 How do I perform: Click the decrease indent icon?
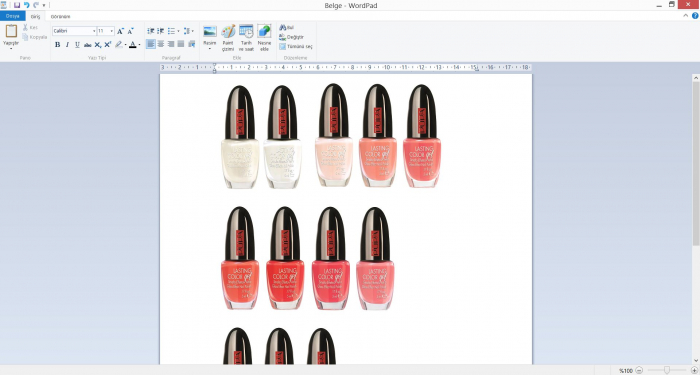(151, 31)
